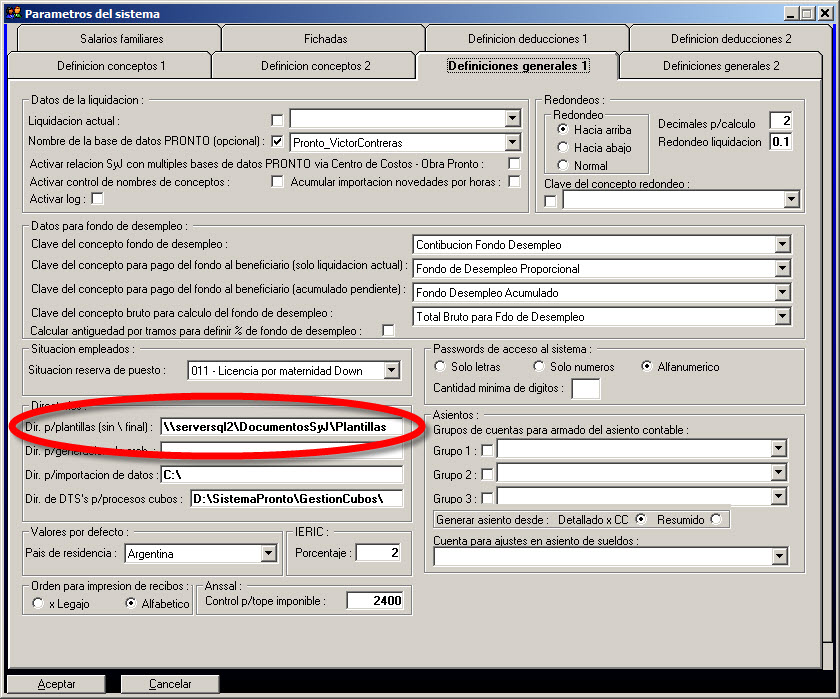Select x Legajo print order
Image resolution: width=840 pixels, height=699 pixels.
pos(38,603)
